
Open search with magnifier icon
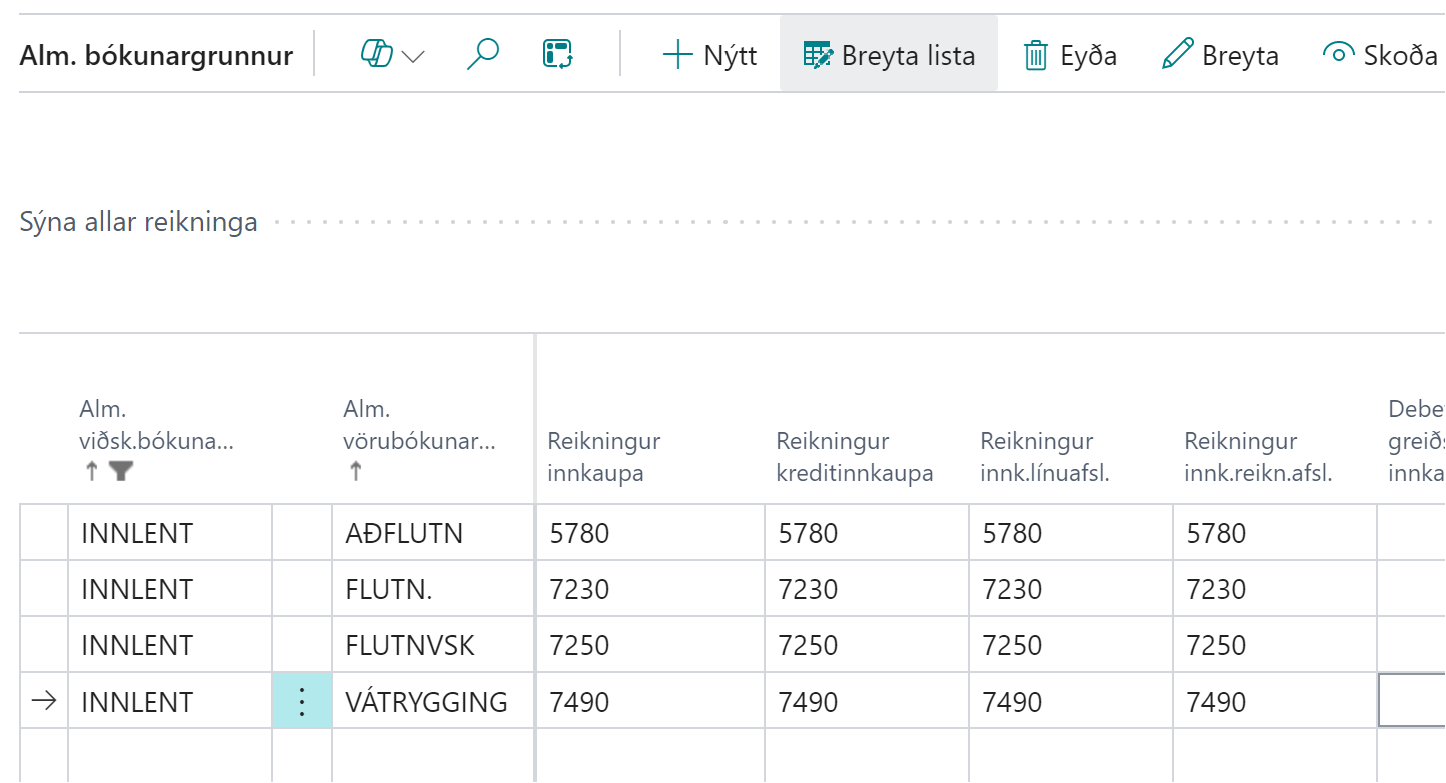pos(483,54)
